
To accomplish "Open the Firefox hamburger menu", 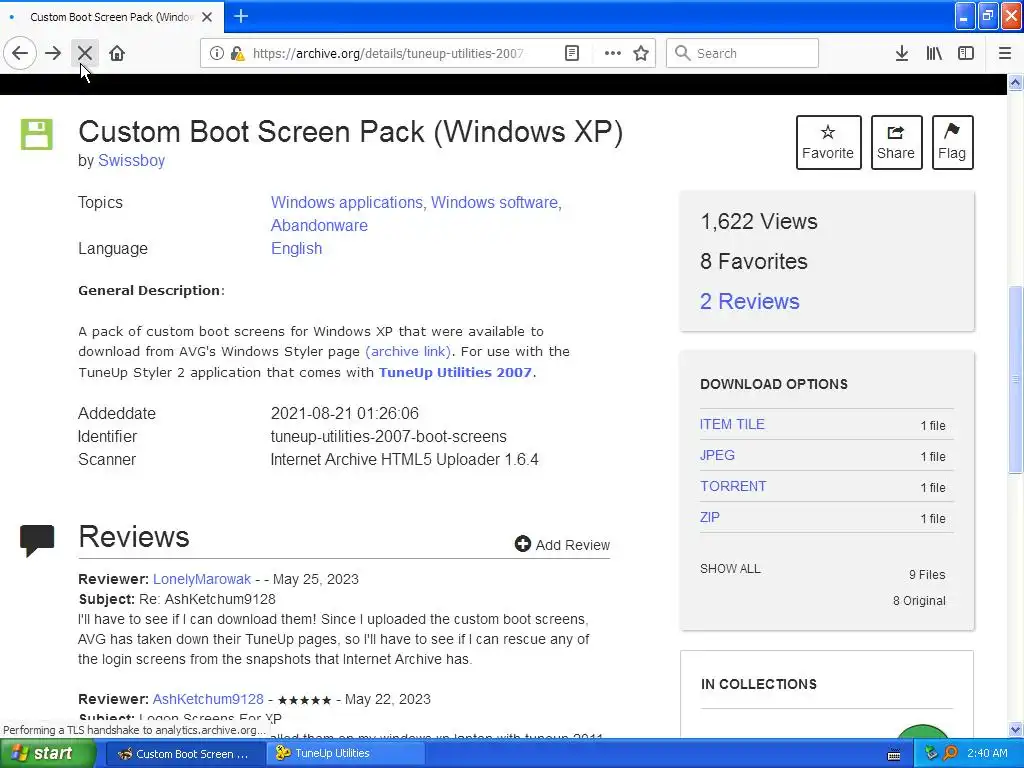I will [1004, 53].
